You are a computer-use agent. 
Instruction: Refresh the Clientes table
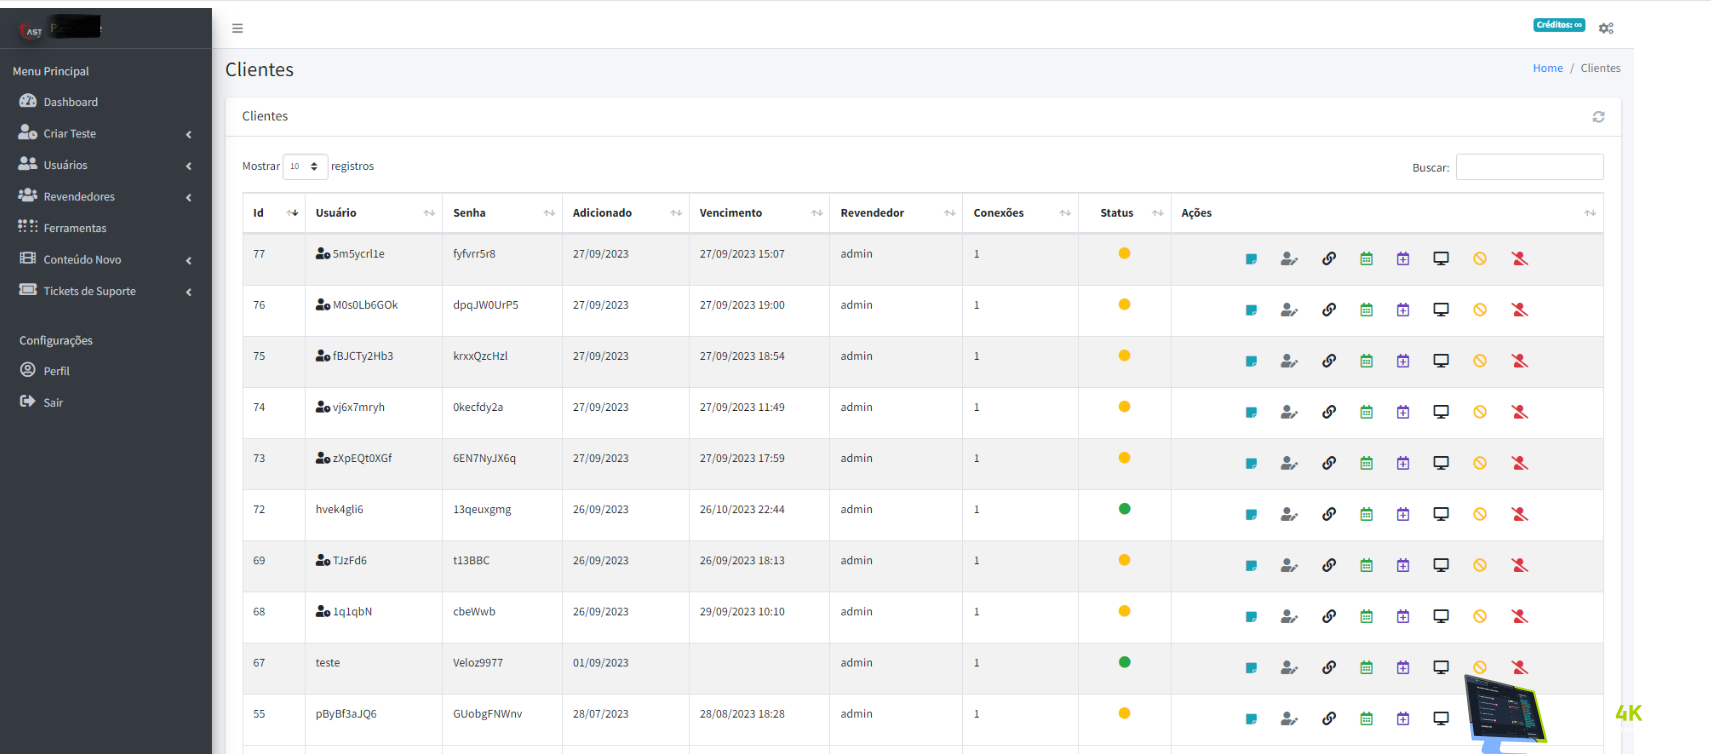tap(1598, 117)
